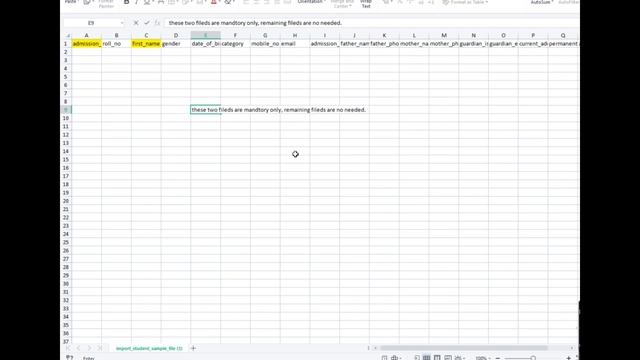
Task: Select column D header
Action: [x=176, y=36]
